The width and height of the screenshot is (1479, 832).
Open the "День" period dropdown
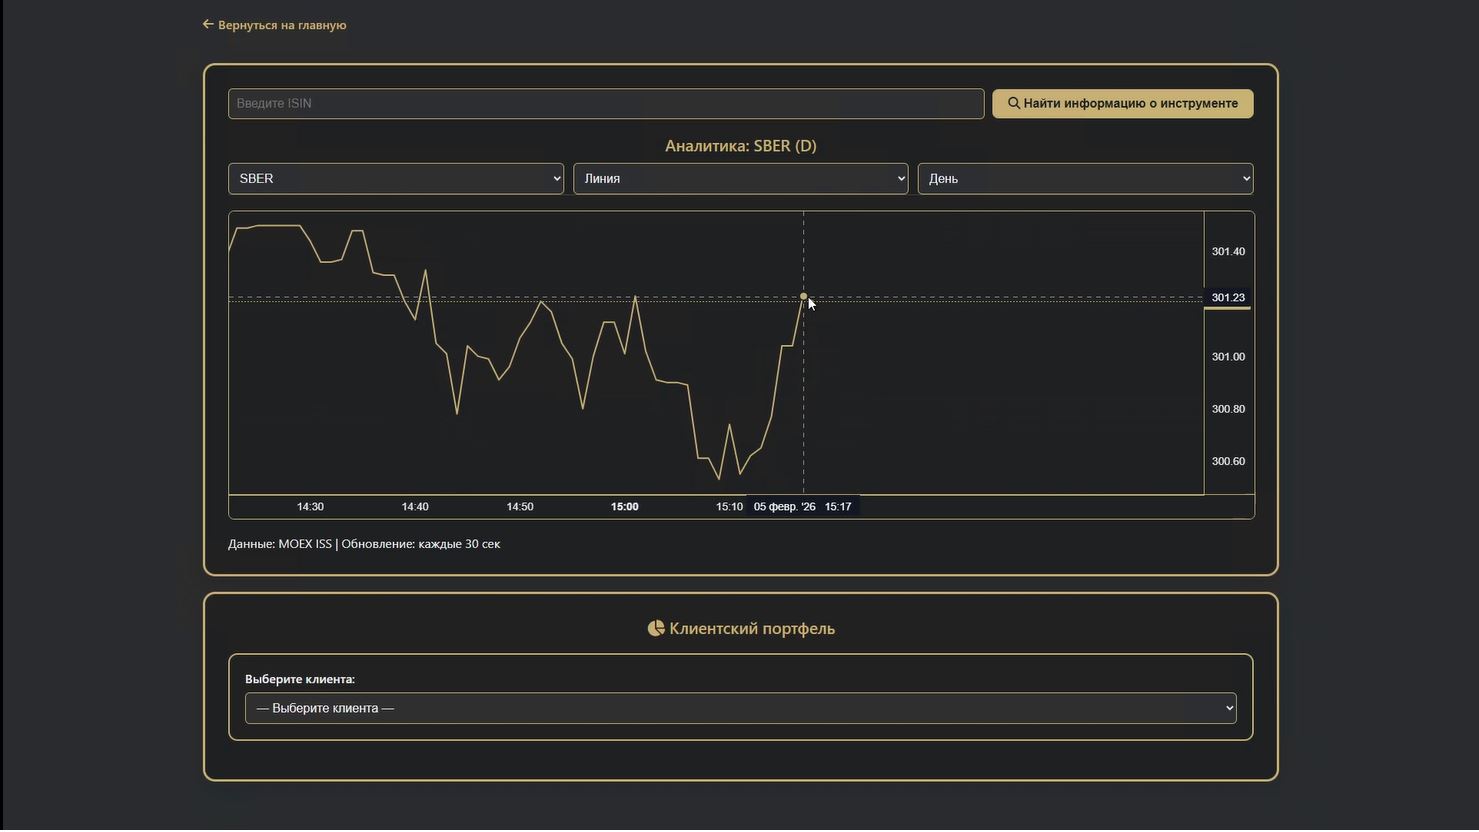coord(1084,179)
